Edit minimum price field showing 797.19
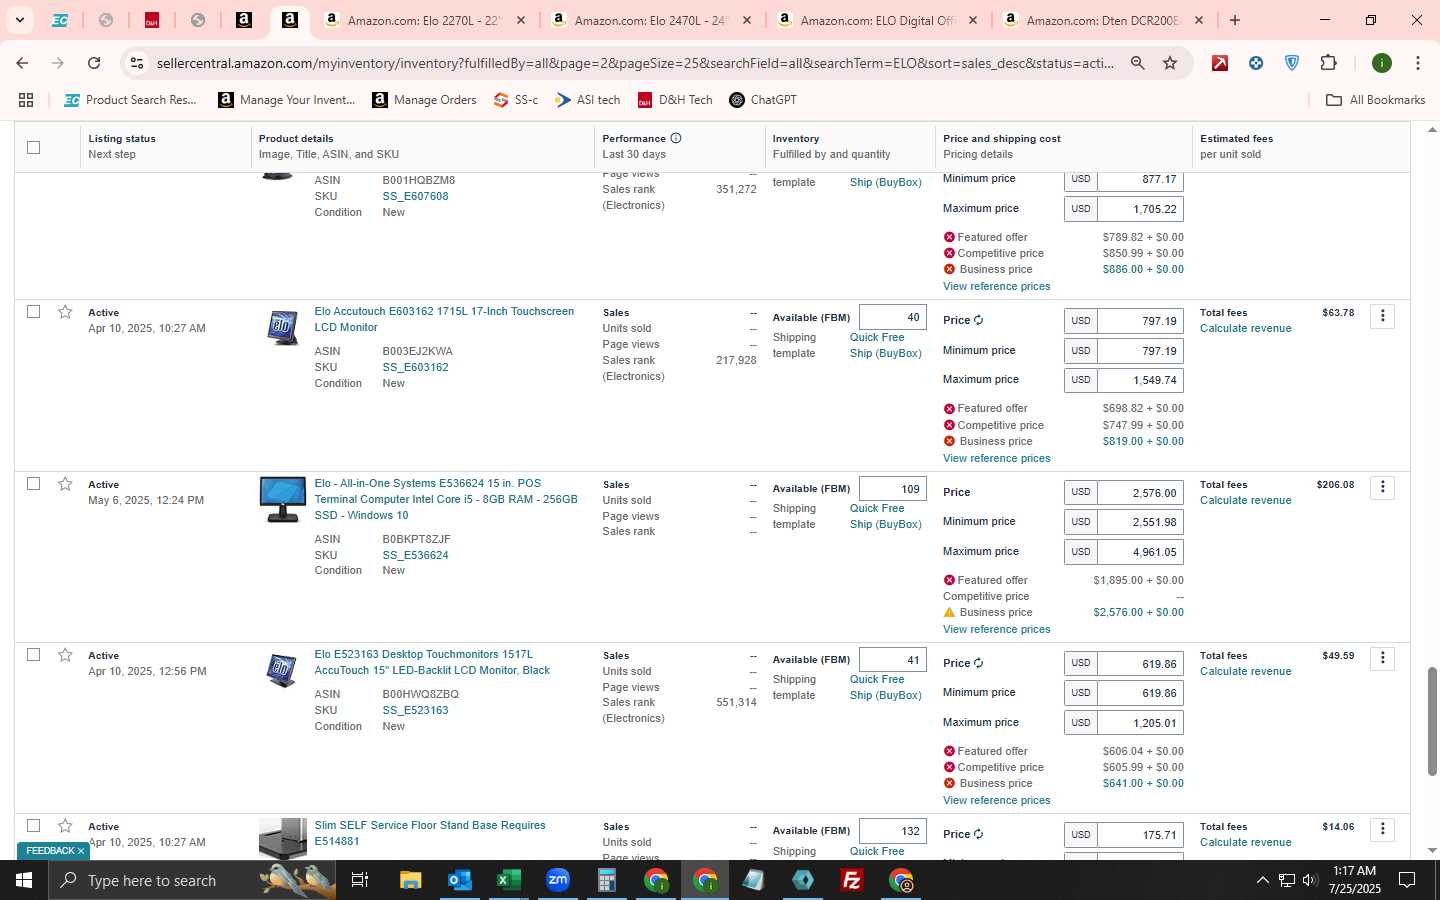The image size is (1440, 900). click(1140, 351)
